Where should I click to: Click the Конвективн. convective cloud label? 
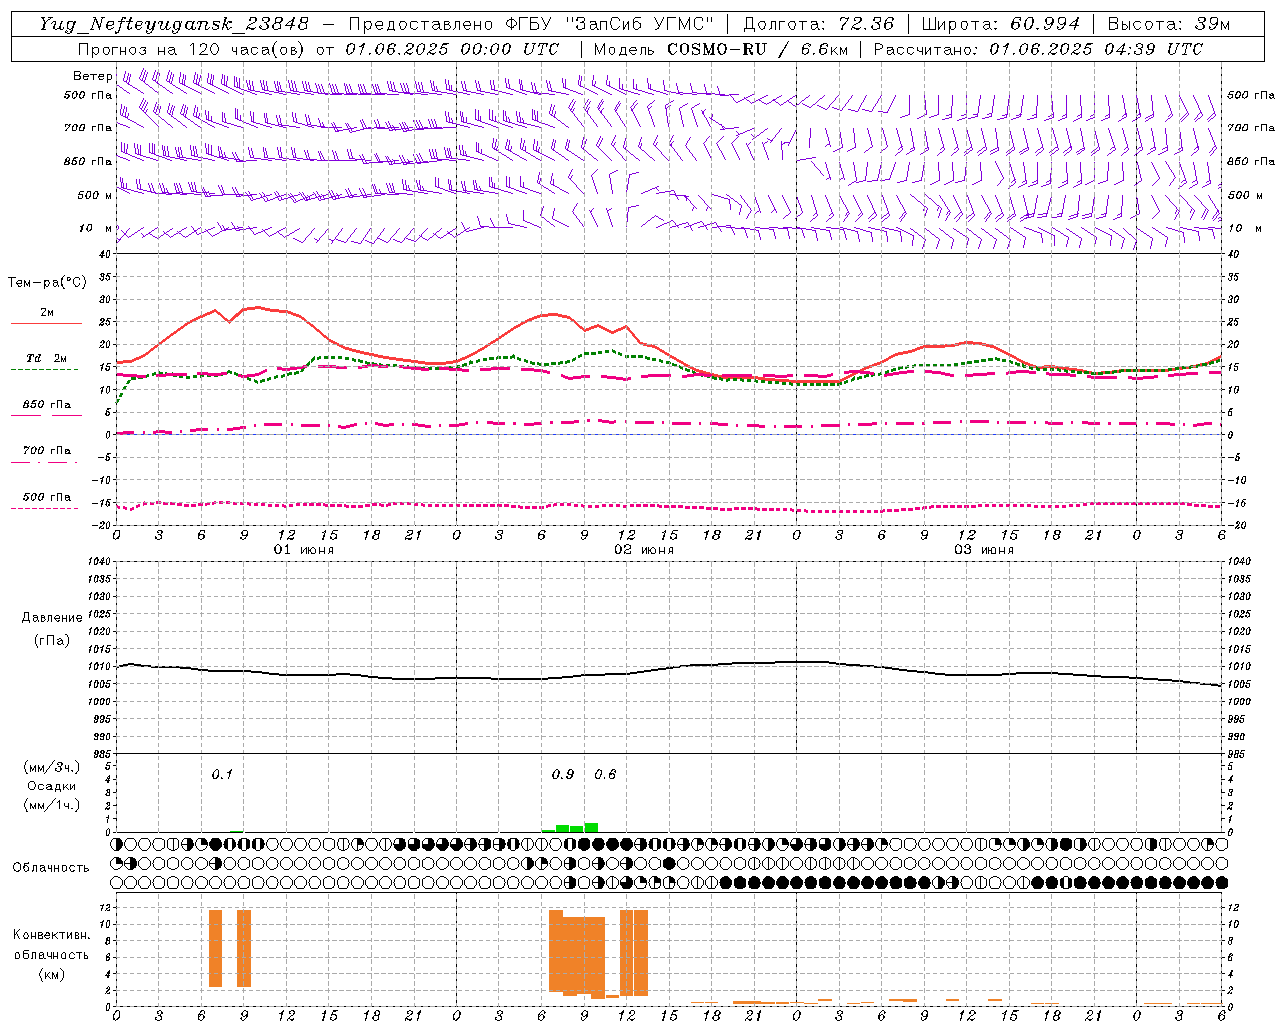51,935
